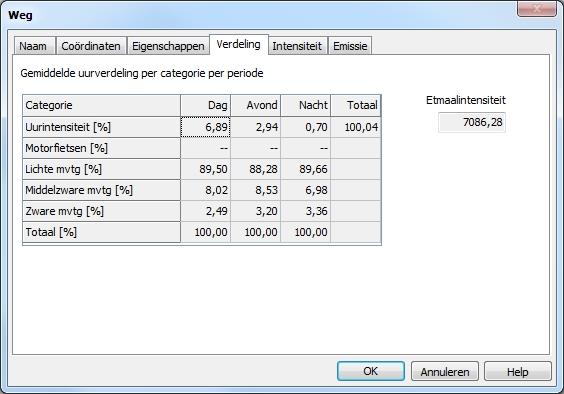Open the Eigenschappen tab
This screenshot has height=394, width=564.
point(168,46)
